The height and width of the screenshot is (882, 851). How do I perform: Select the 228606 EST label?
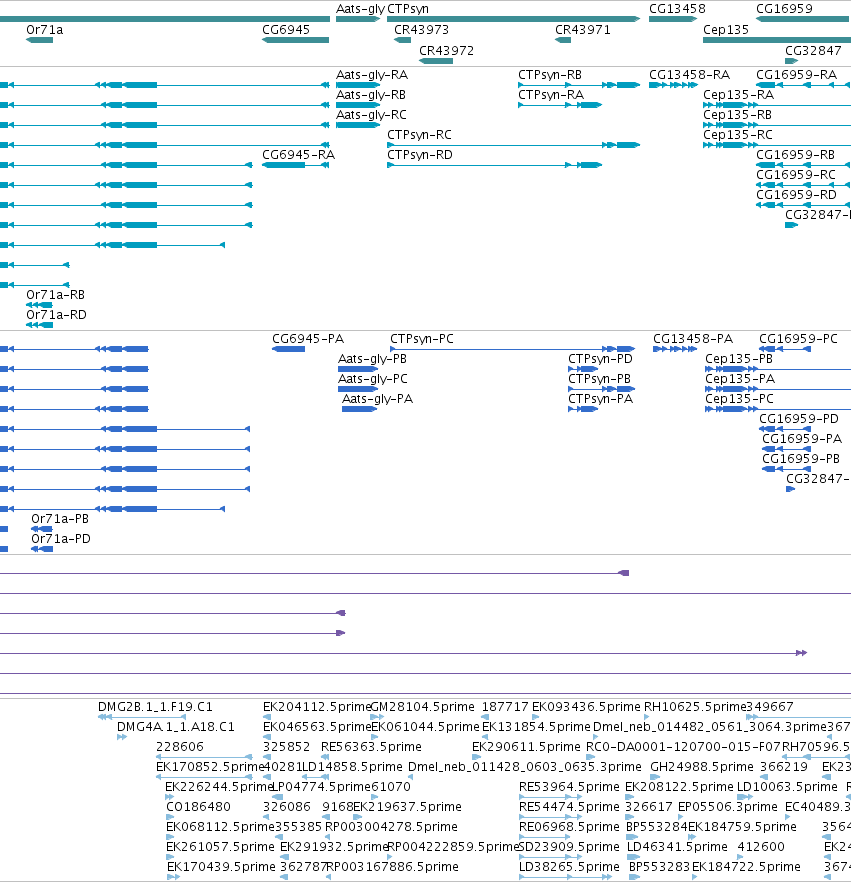click(x=180, y=747)
